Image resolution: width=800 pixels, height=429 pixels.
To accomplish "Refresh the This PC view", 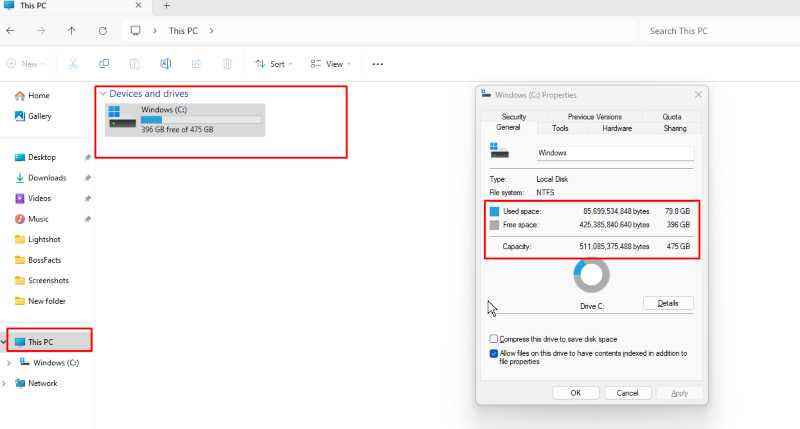I will [103, 31].
